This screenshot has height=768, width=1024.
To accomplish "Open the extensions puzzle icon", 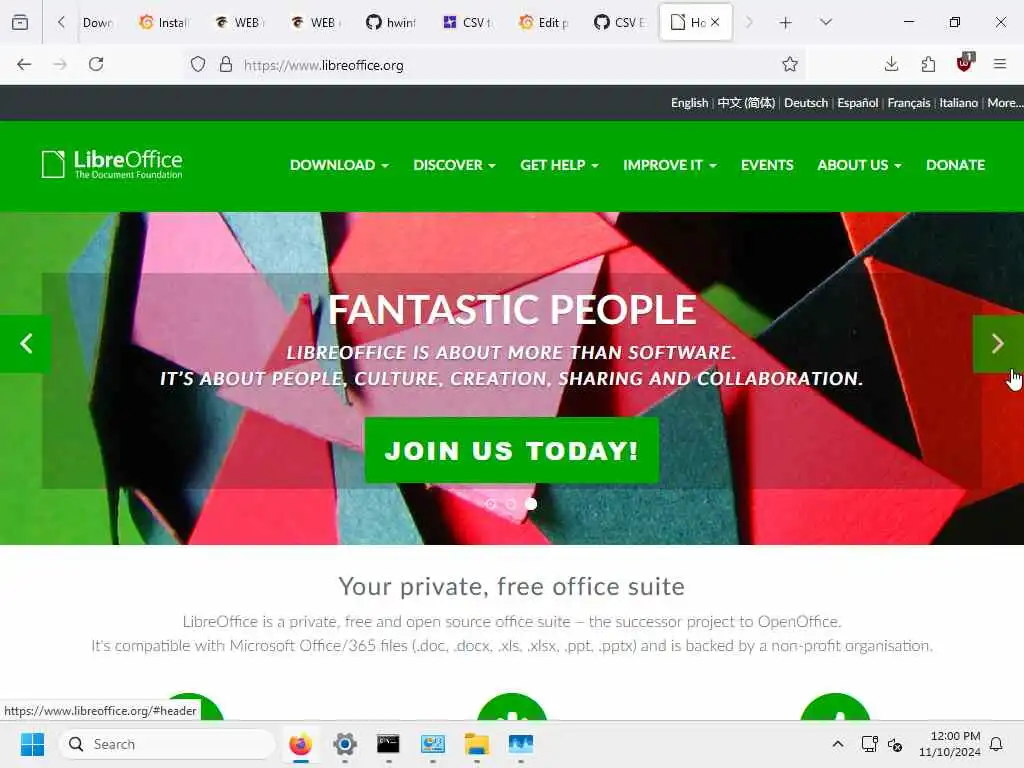I will click(928, 64).
